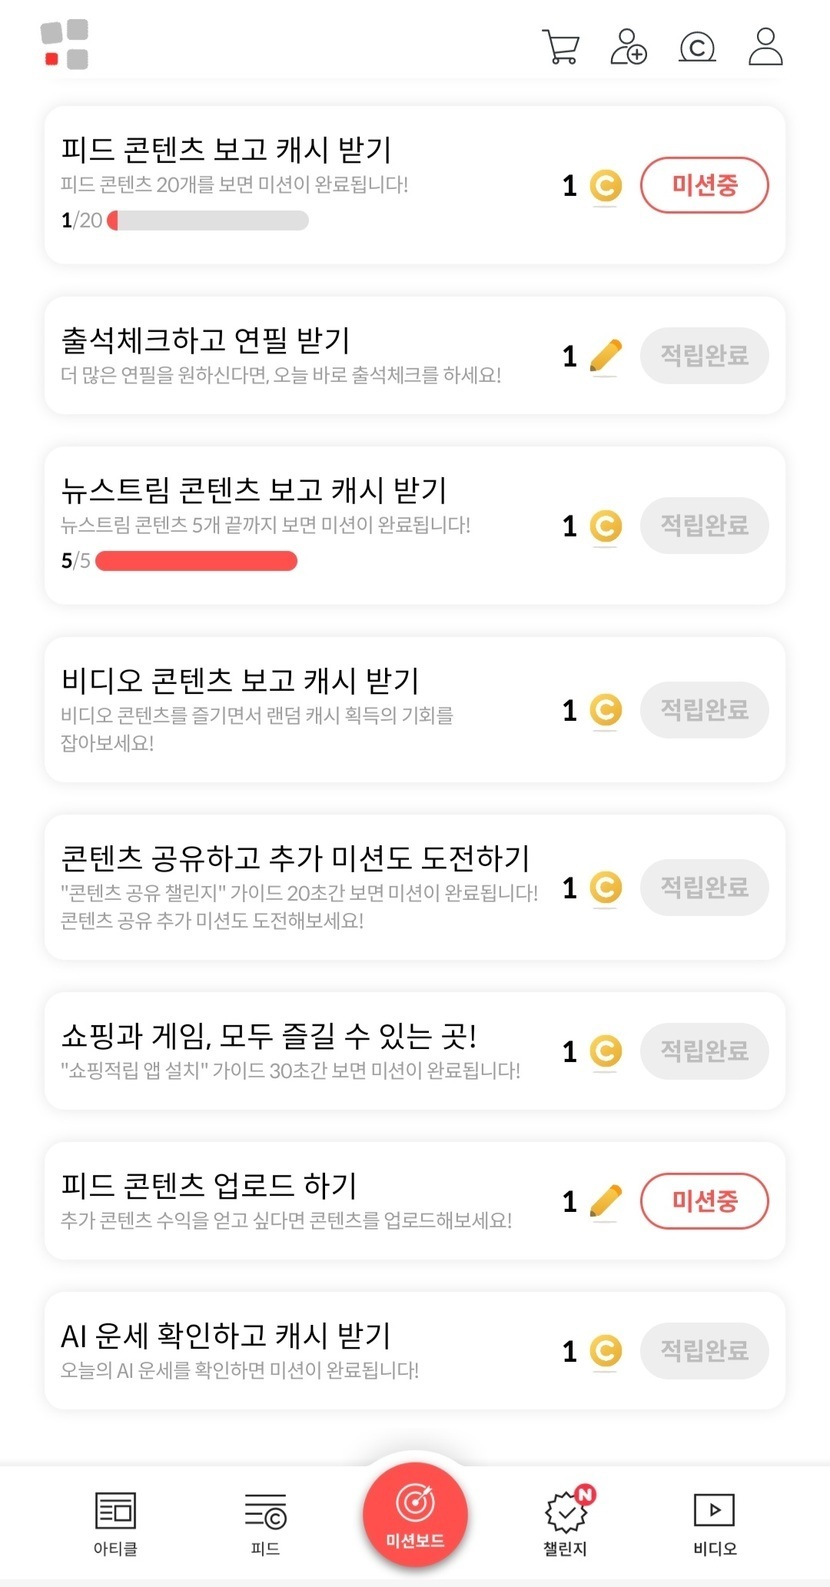Tap the add friend icon
The image size is (830, 1587).
628,47
